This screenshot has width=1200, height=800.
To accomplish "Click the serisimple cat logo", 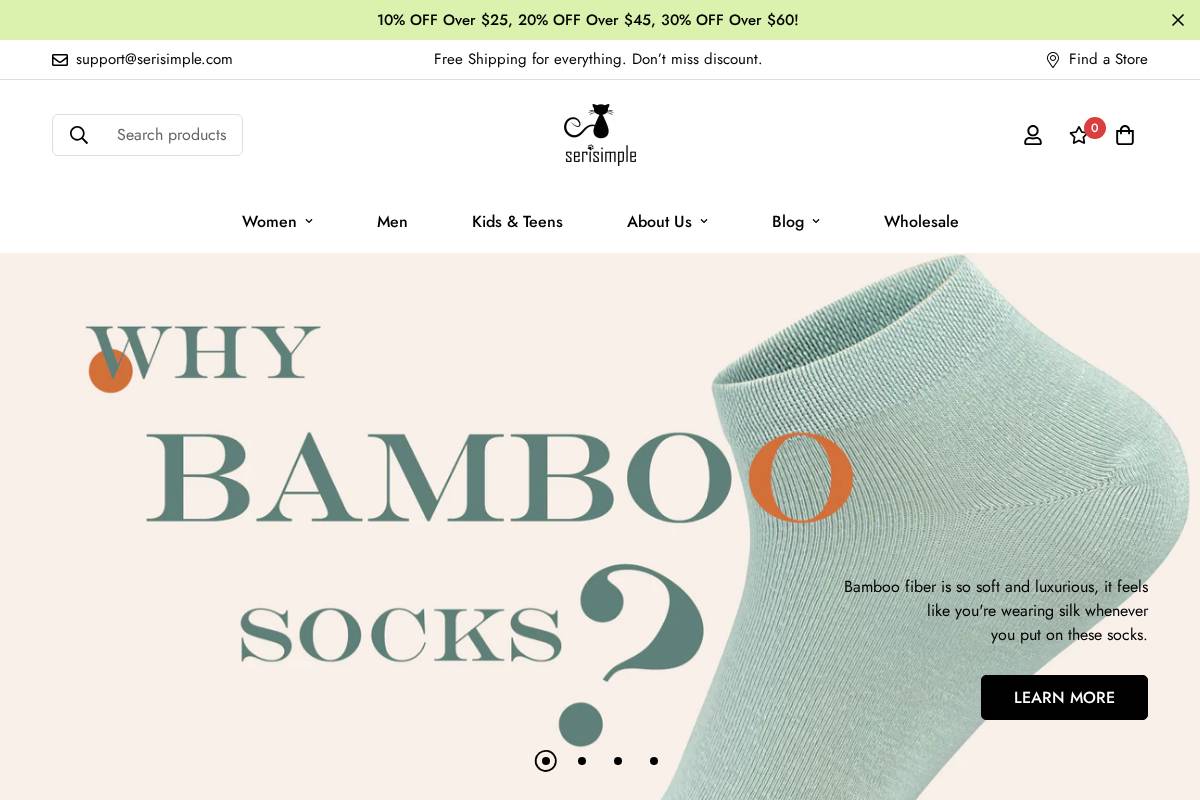I will click(x=600, y=135).
